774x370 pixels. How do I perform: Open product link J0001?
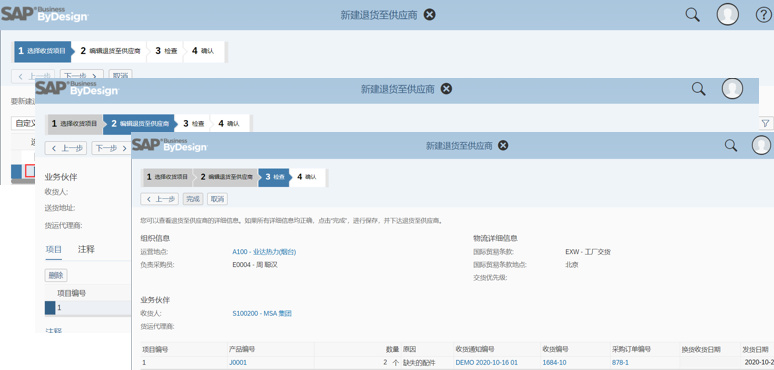pyautogui.click(x=238, y=363)
